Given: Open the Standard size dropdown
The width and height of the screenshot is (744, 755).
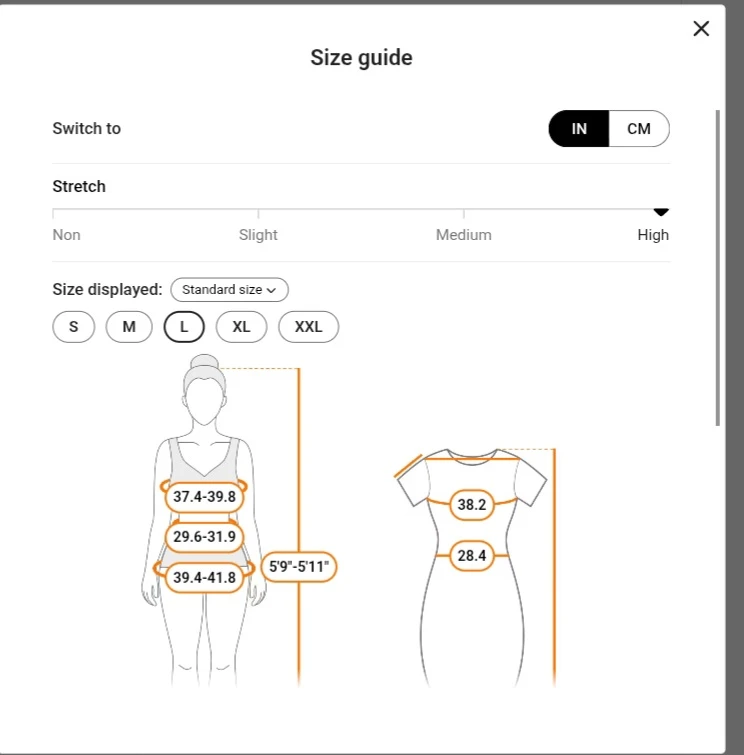Looking at the screenshot, I should pyautogui.click(x=229, y=290).
